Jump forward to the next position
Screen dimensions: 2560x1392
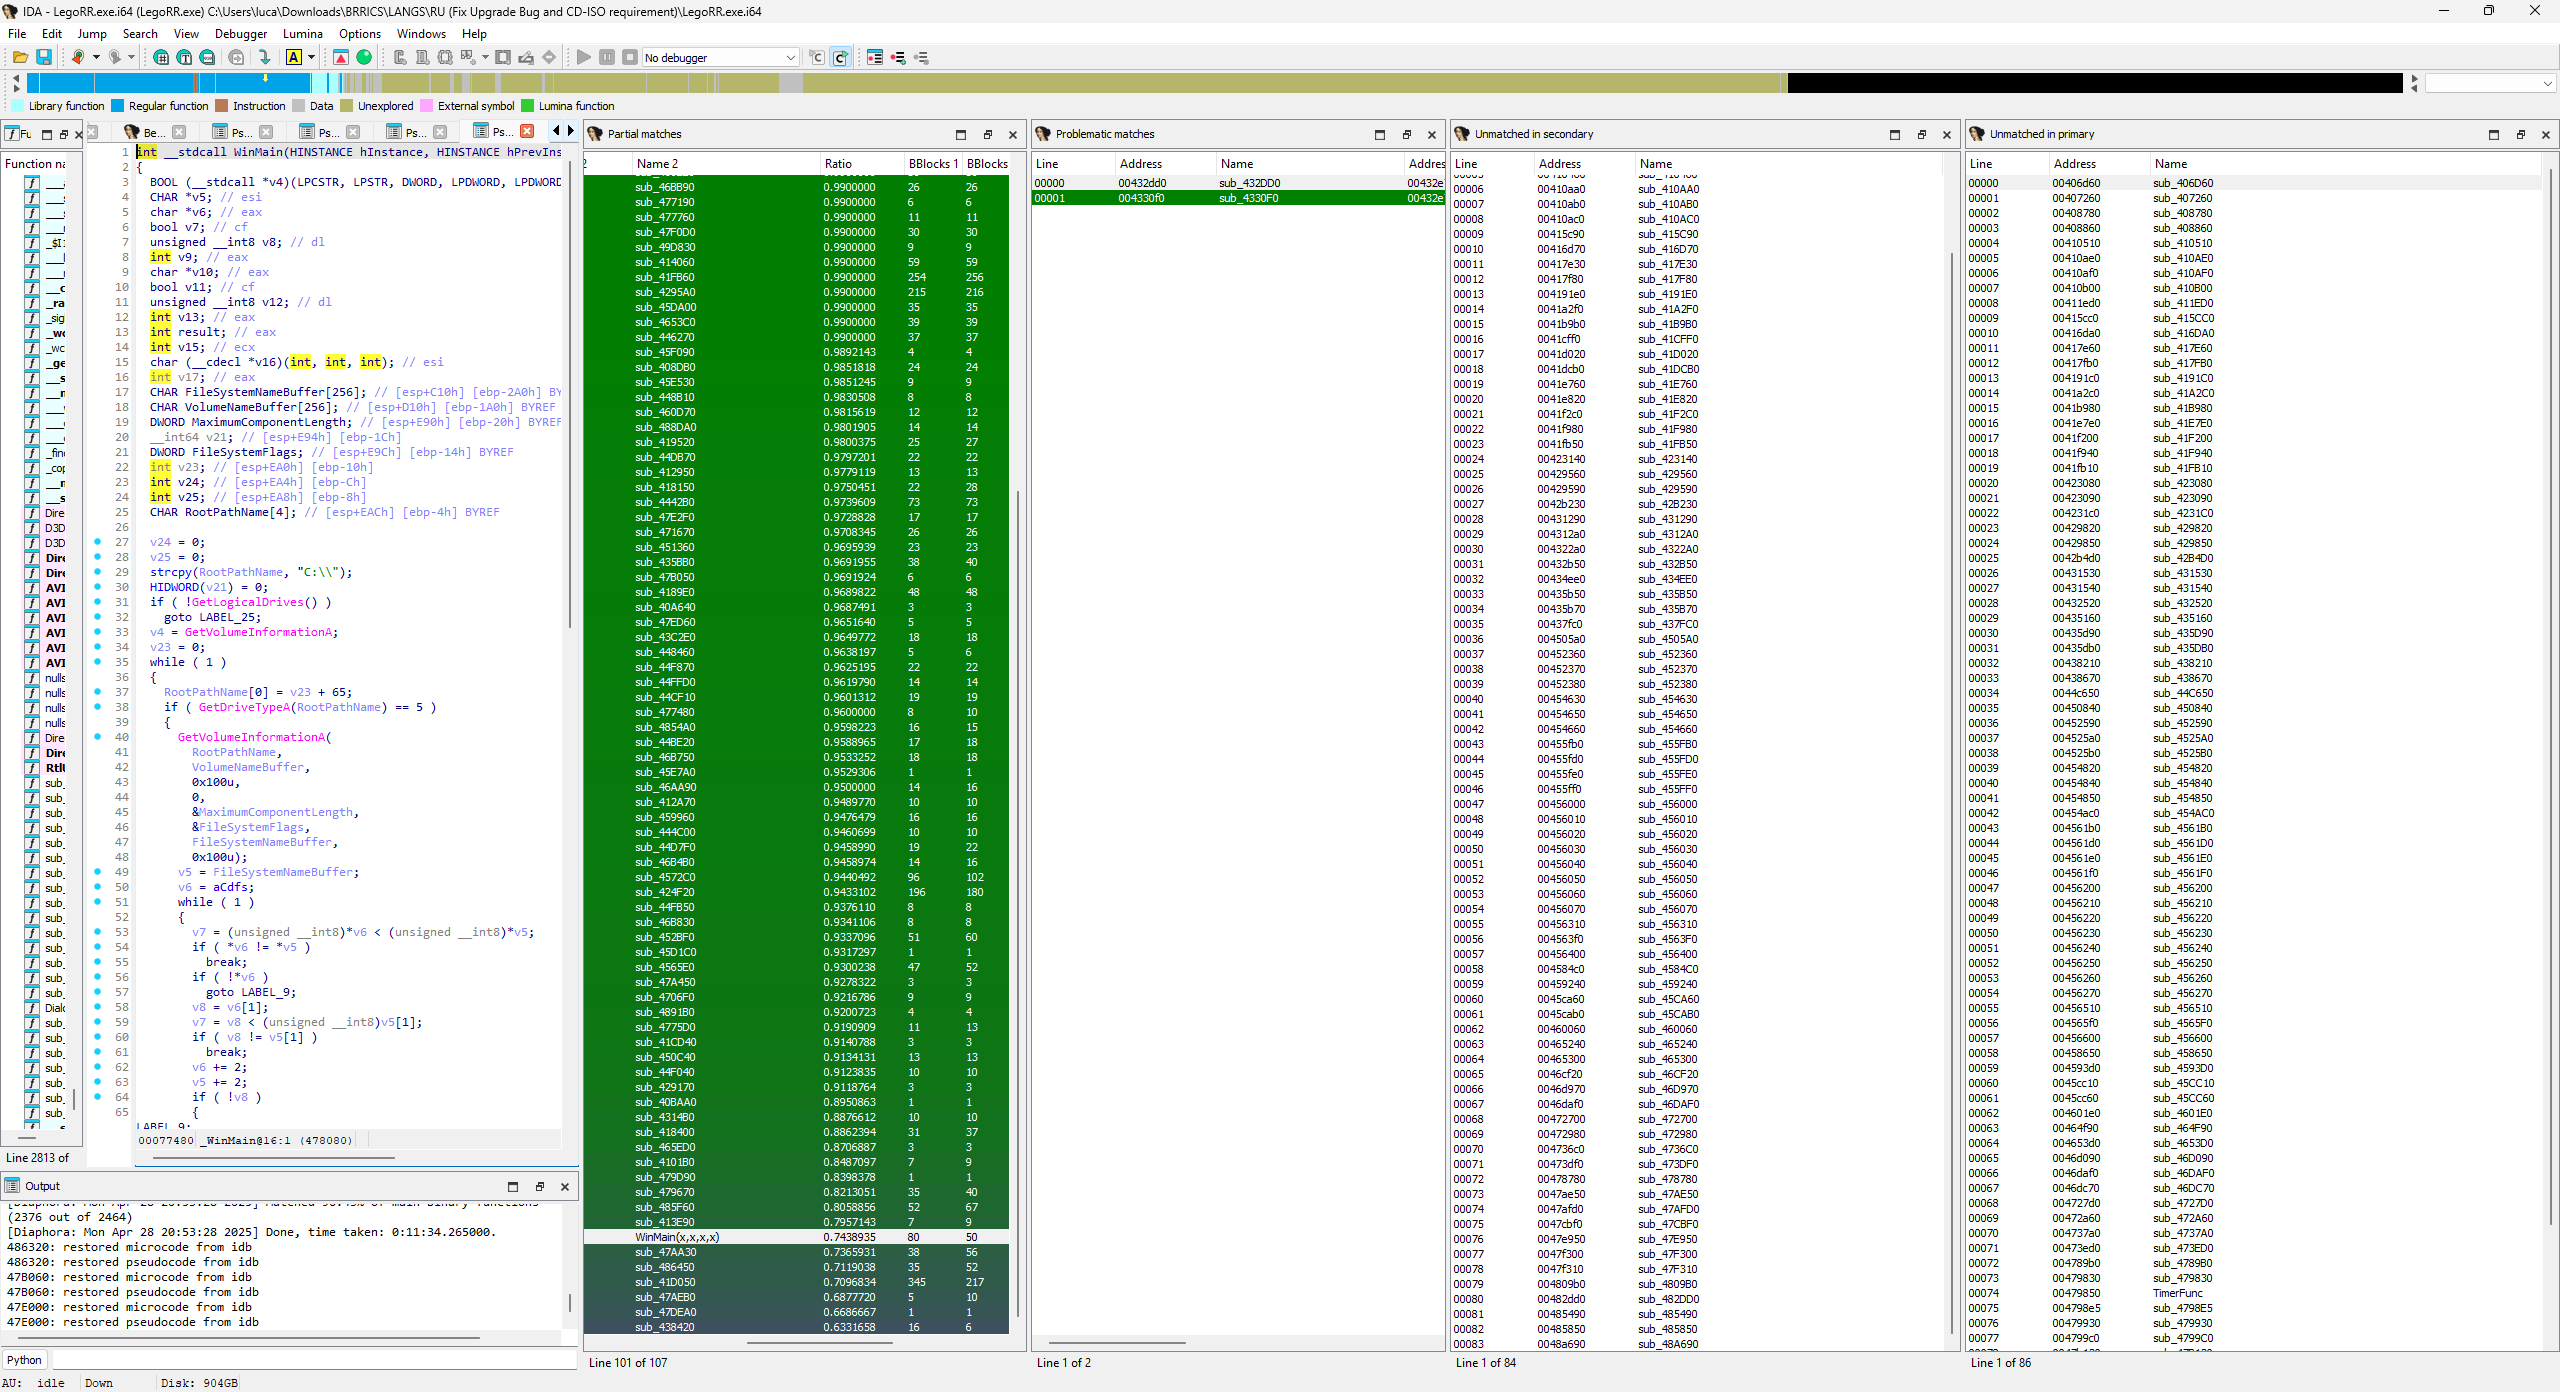point(115,58)
